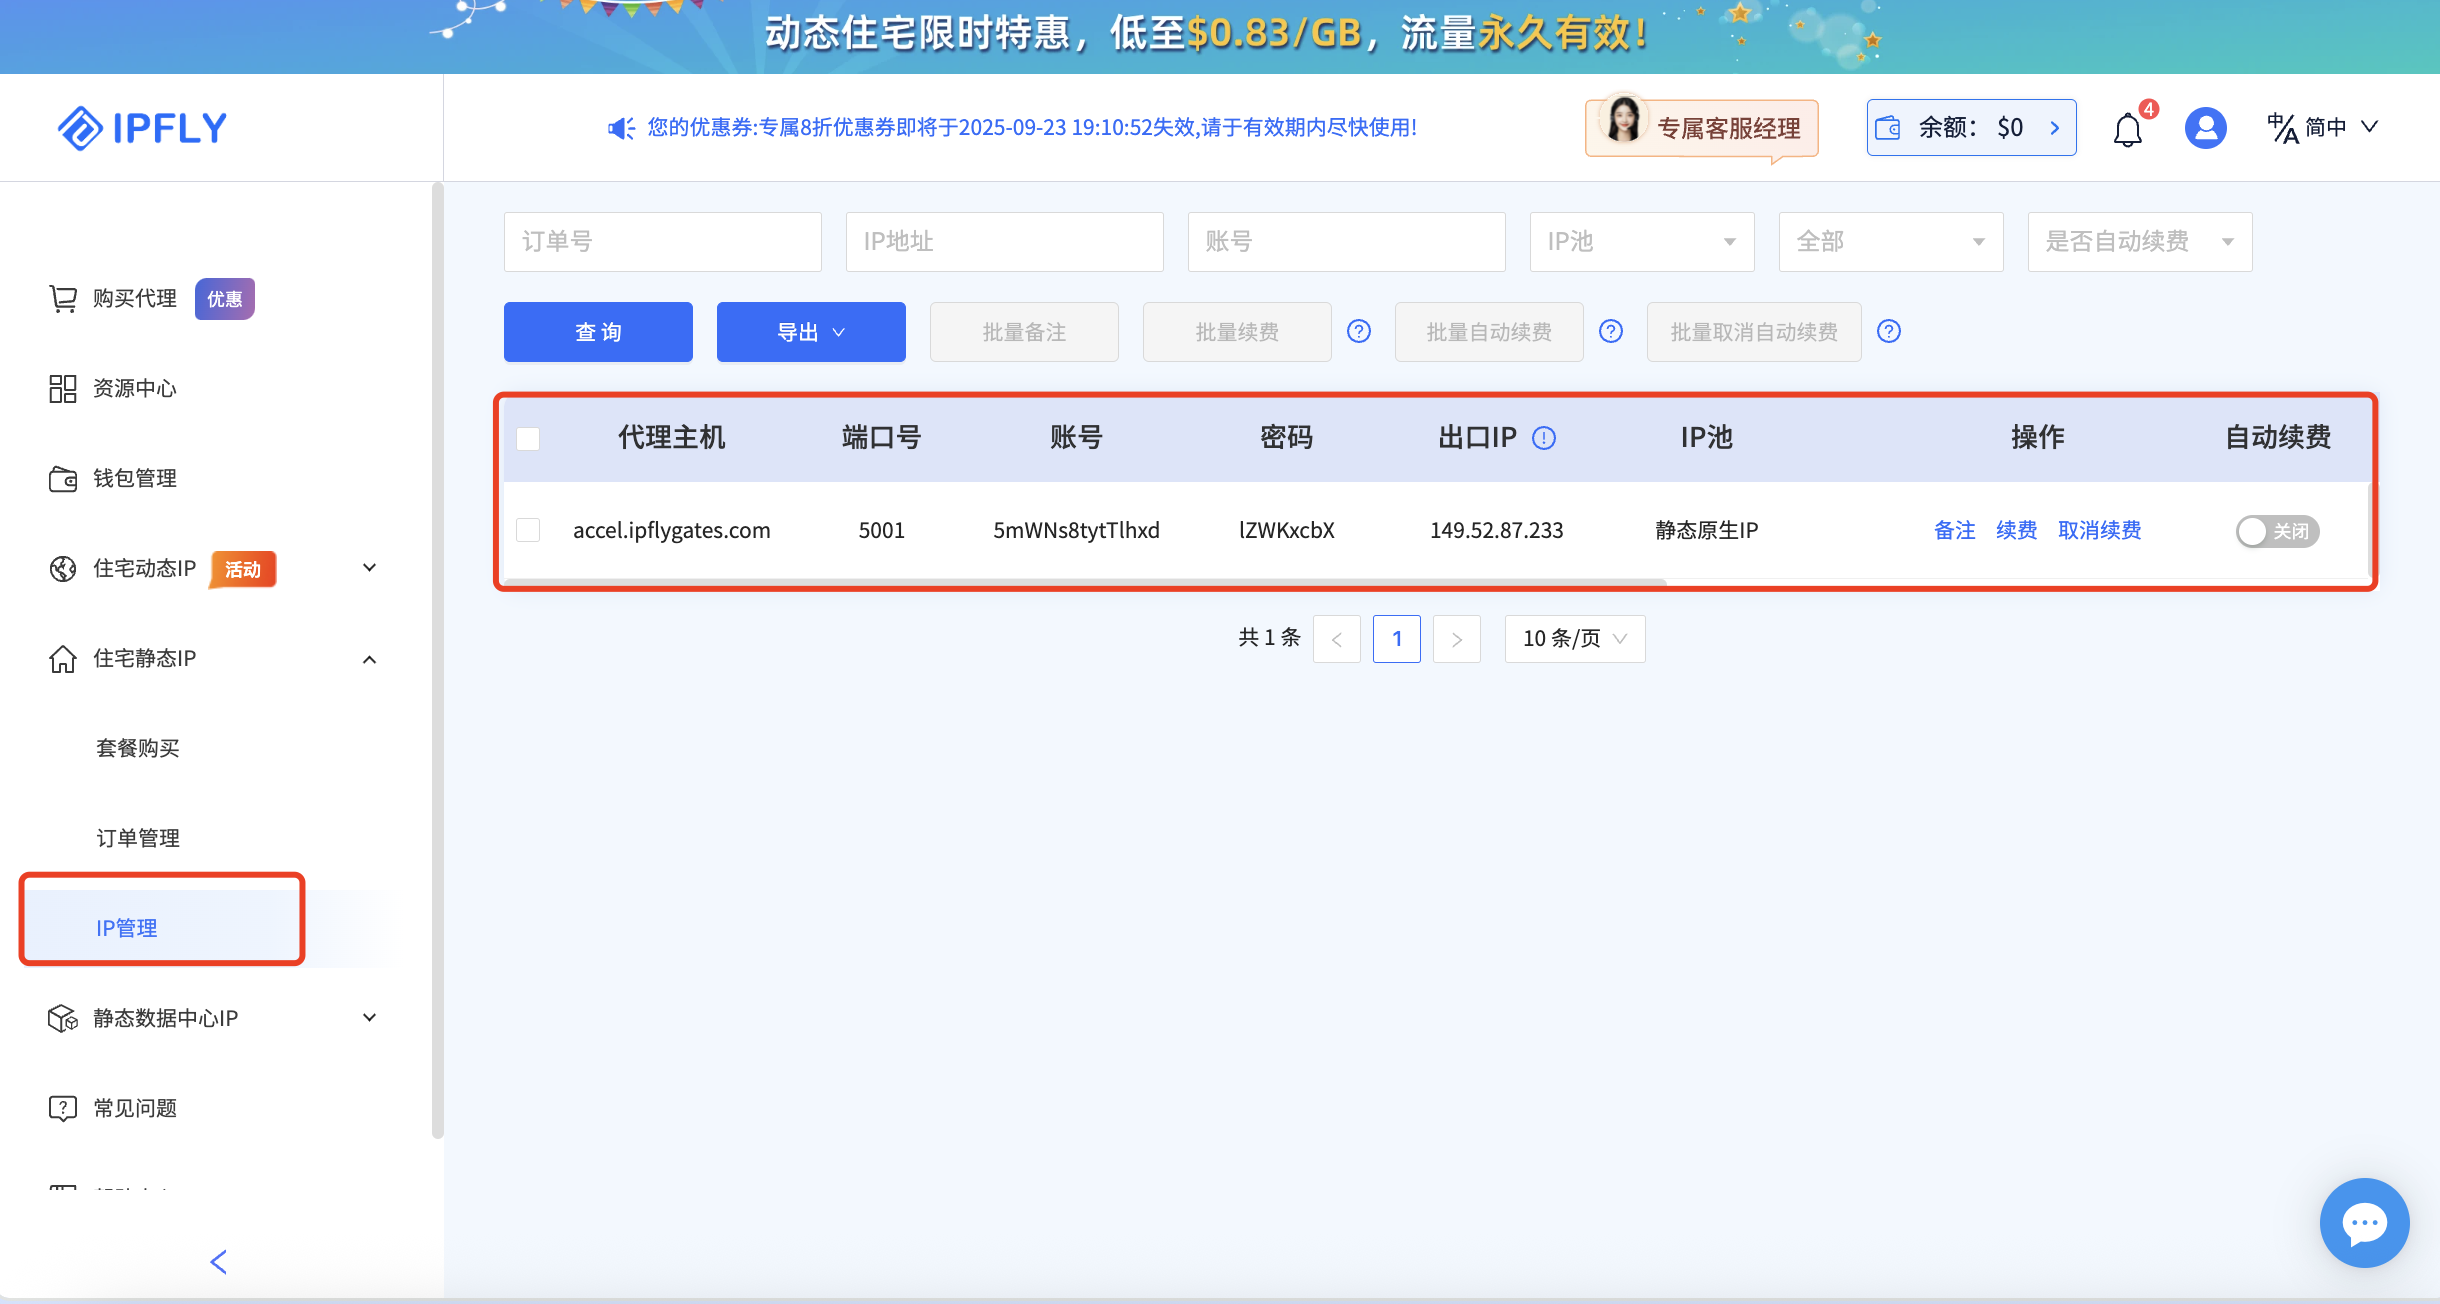Open the 是否自动续费 dropdown
Image resolution: width=2440 pixels, height=1304 pixels.
pos(2139,241)
